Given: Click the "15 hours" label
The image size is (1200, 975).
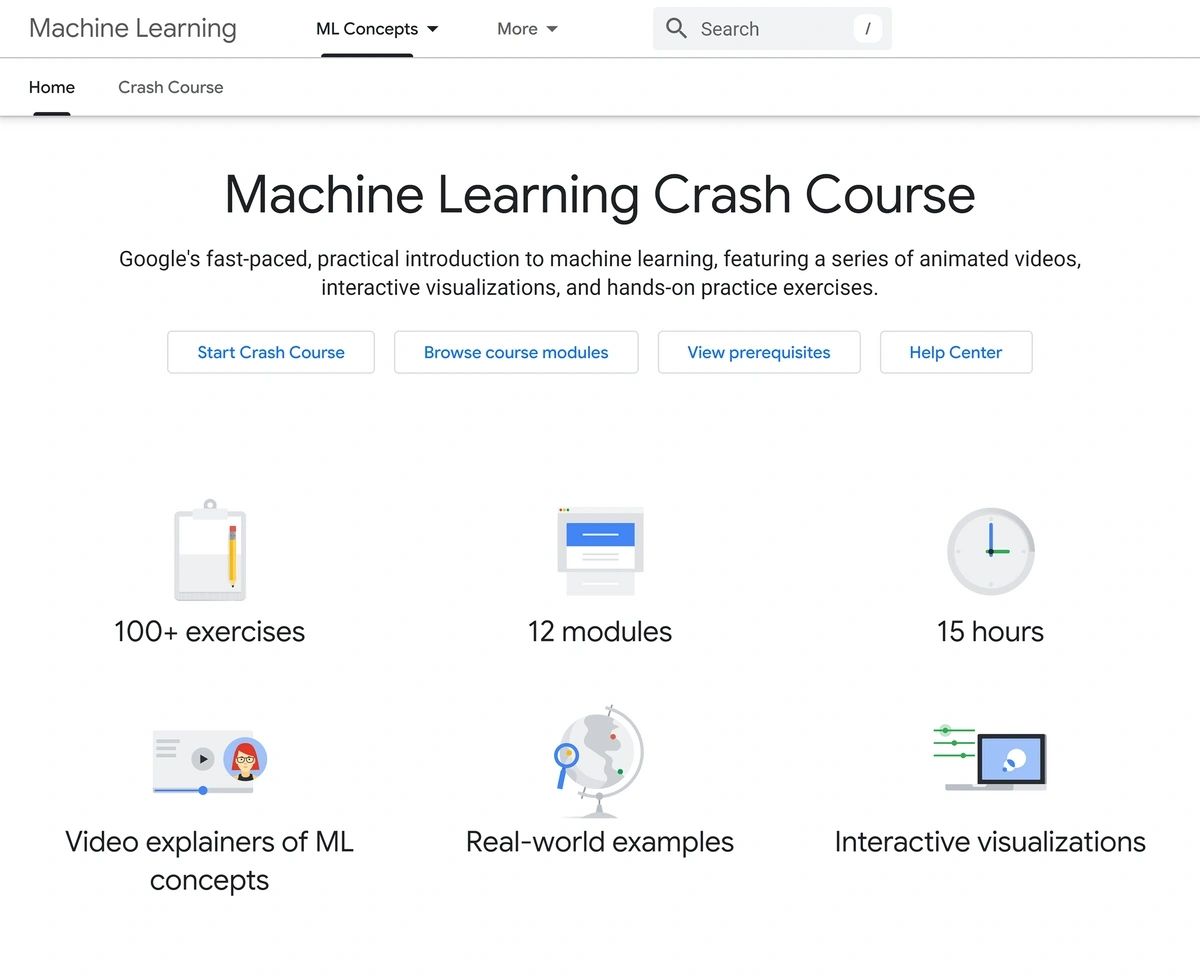Looking at the screenshot, I should pyautogui.click(x=991, y=632).
